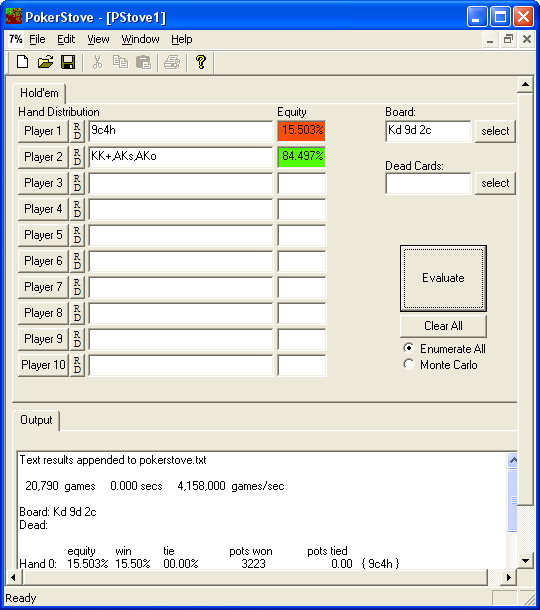Image resolution: width=540 pixels, height=610 pixels.
Task: Click main panel scrollbar up arrow
Action: point(525,84)
